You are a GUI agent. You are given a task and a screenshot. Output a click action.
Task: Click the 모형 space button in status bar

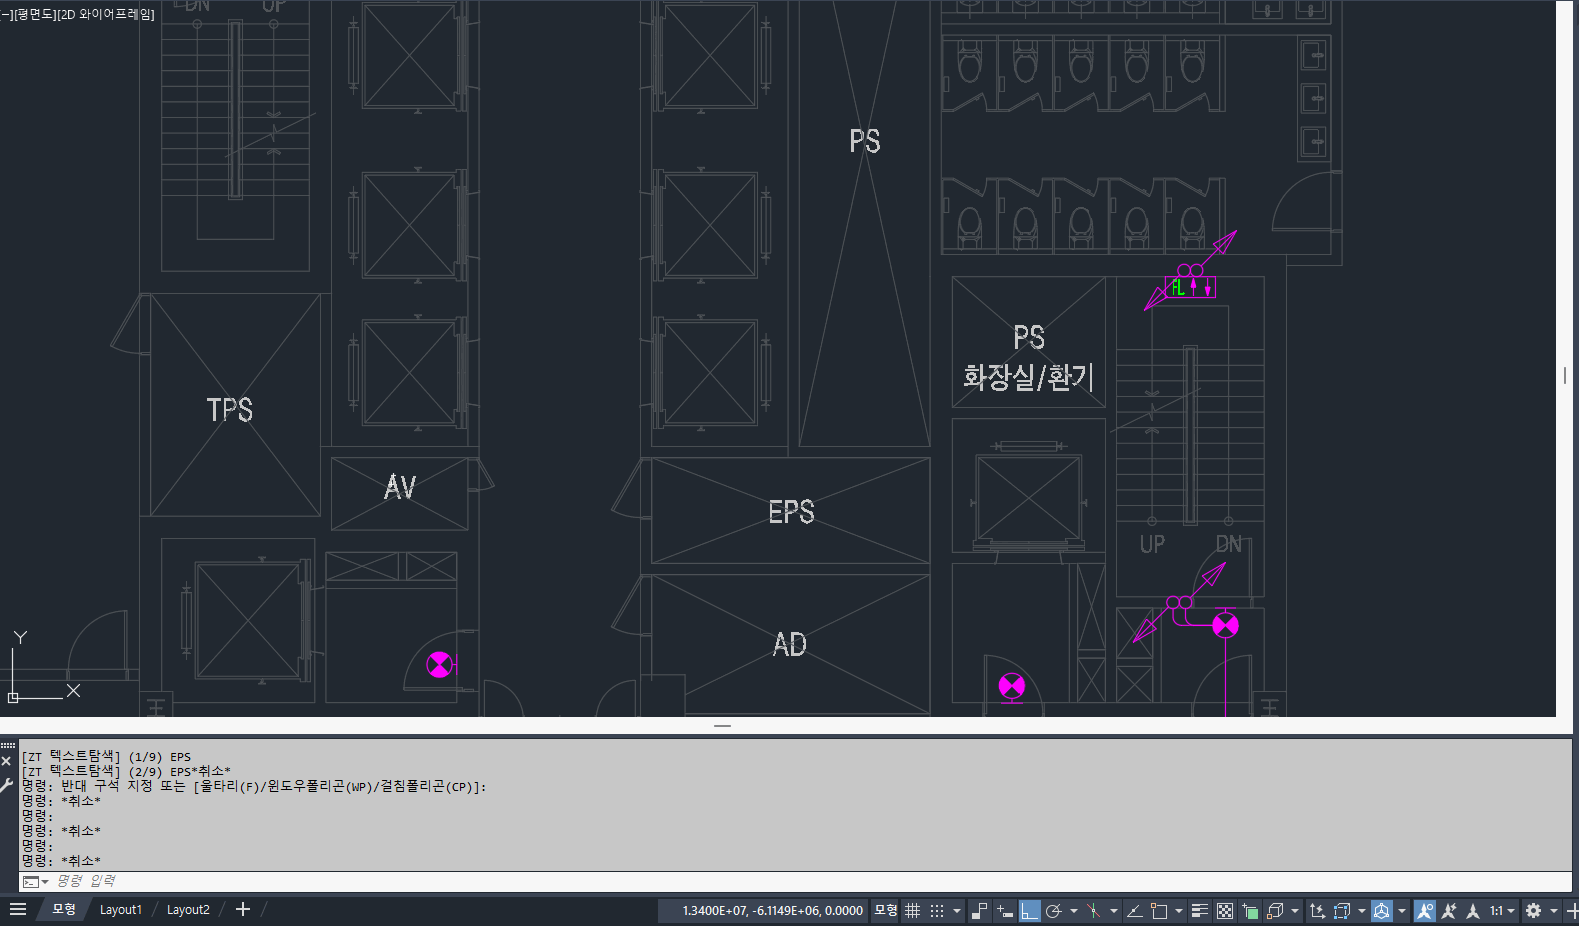[x=885, y=911]
